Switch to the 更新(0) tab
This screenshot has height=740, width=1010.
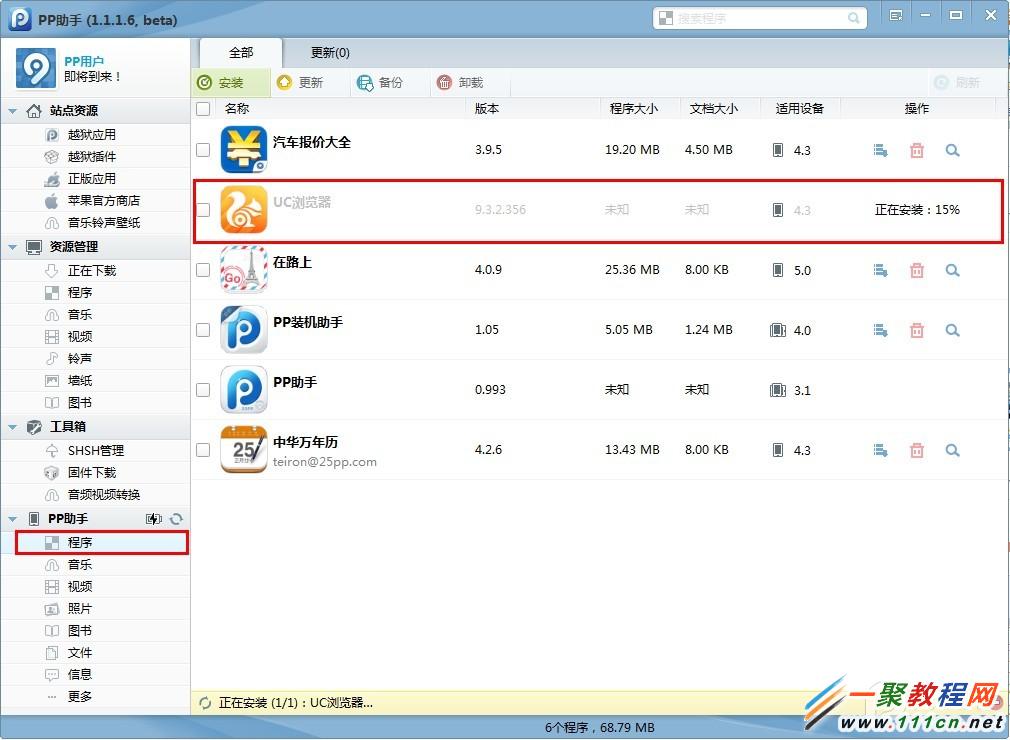click(x=329, y=53)
